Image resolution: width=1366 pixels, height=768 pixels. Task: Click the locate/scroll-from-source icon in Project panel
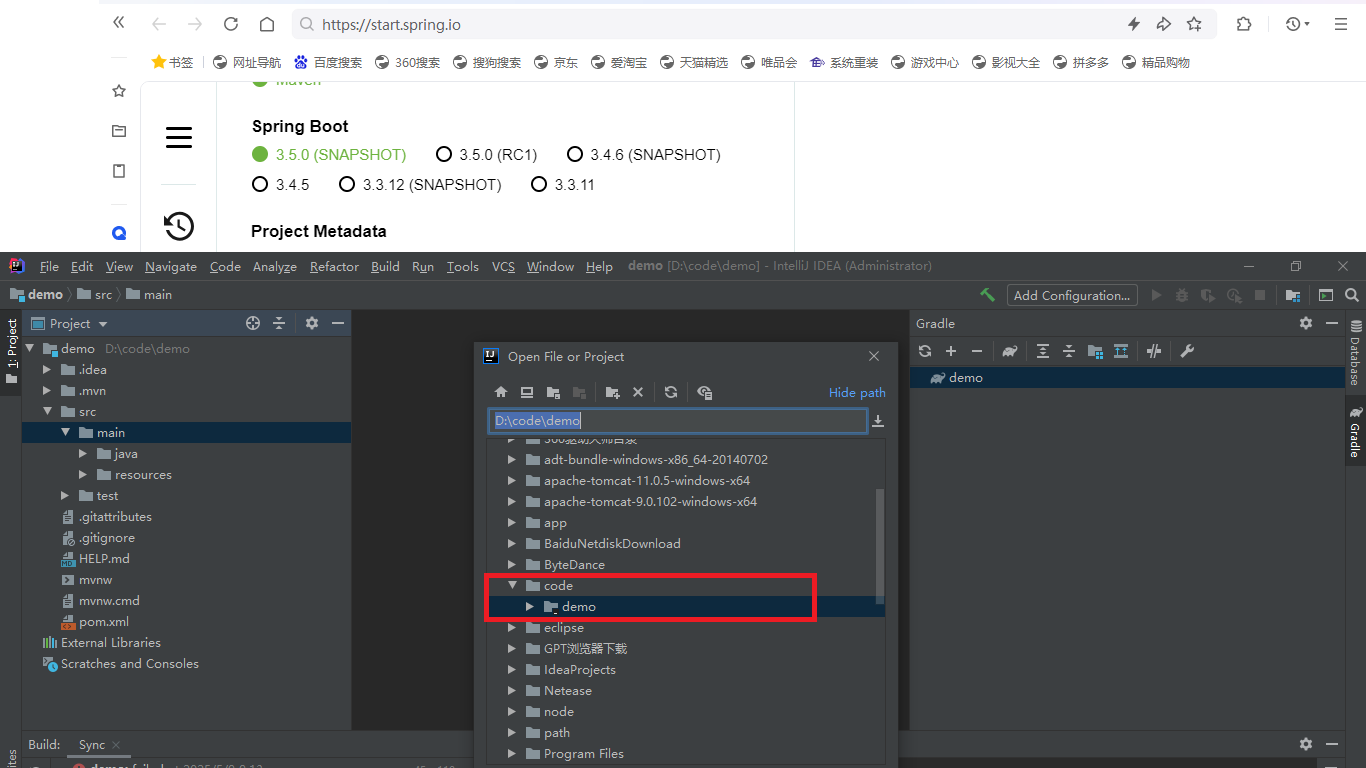(x=253, y=323)
